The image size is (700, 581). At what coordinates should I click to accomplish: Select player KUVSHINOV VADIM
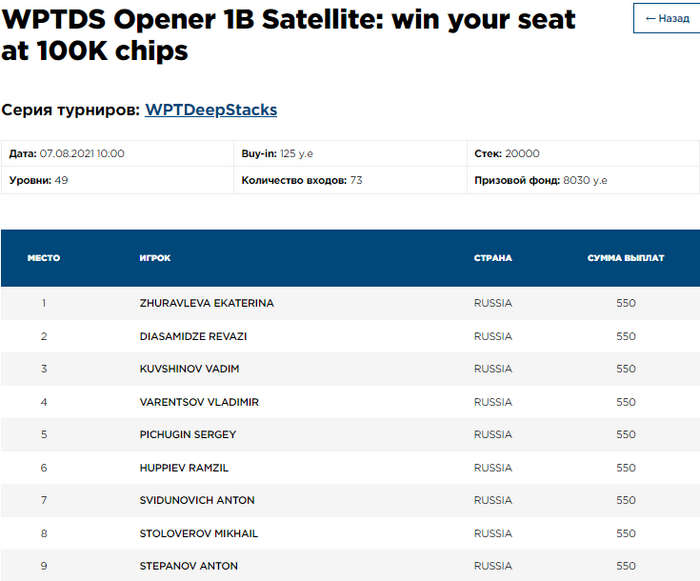[x=189, y=369]
